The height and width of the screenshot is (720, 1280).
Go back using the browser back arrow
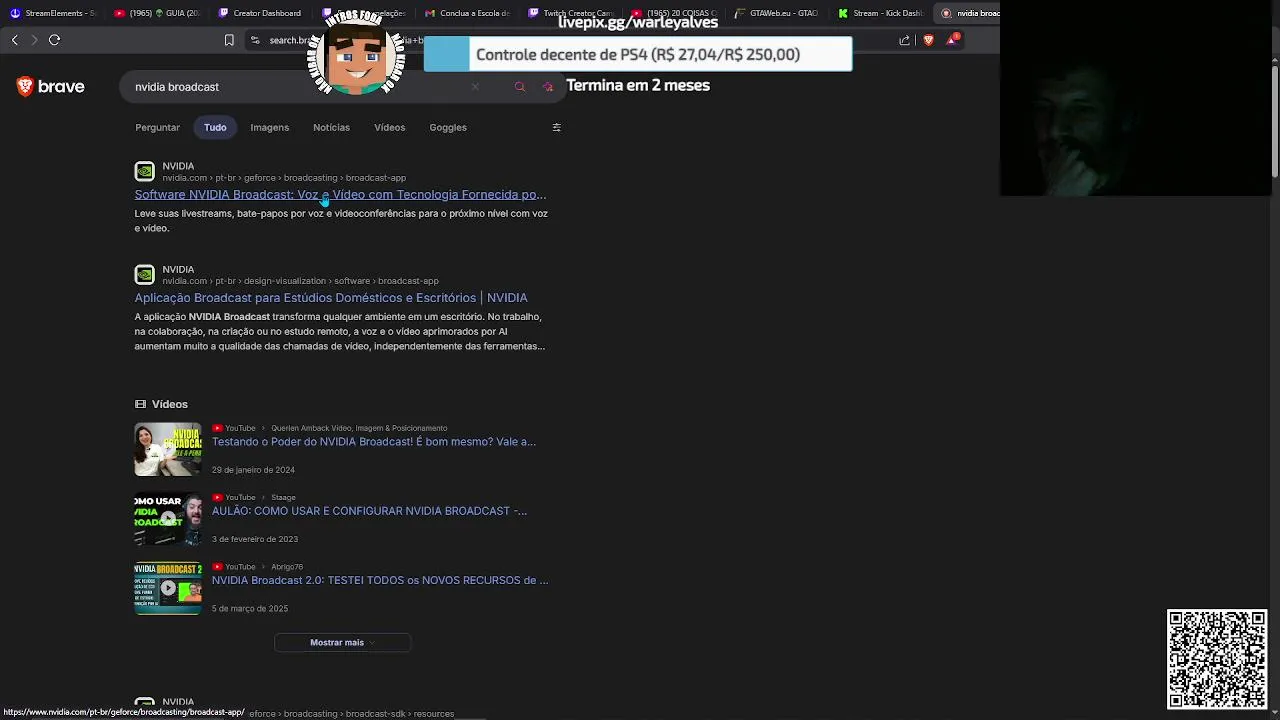tap(14, 40)
